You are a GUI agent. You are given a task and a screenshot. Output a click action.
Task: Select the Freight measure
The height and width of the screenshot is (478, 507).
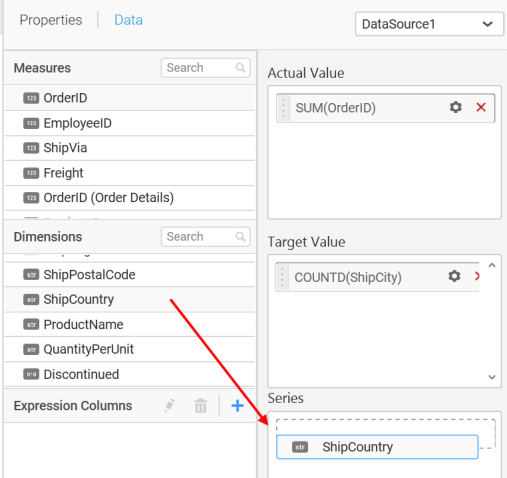tap(129, 173)
